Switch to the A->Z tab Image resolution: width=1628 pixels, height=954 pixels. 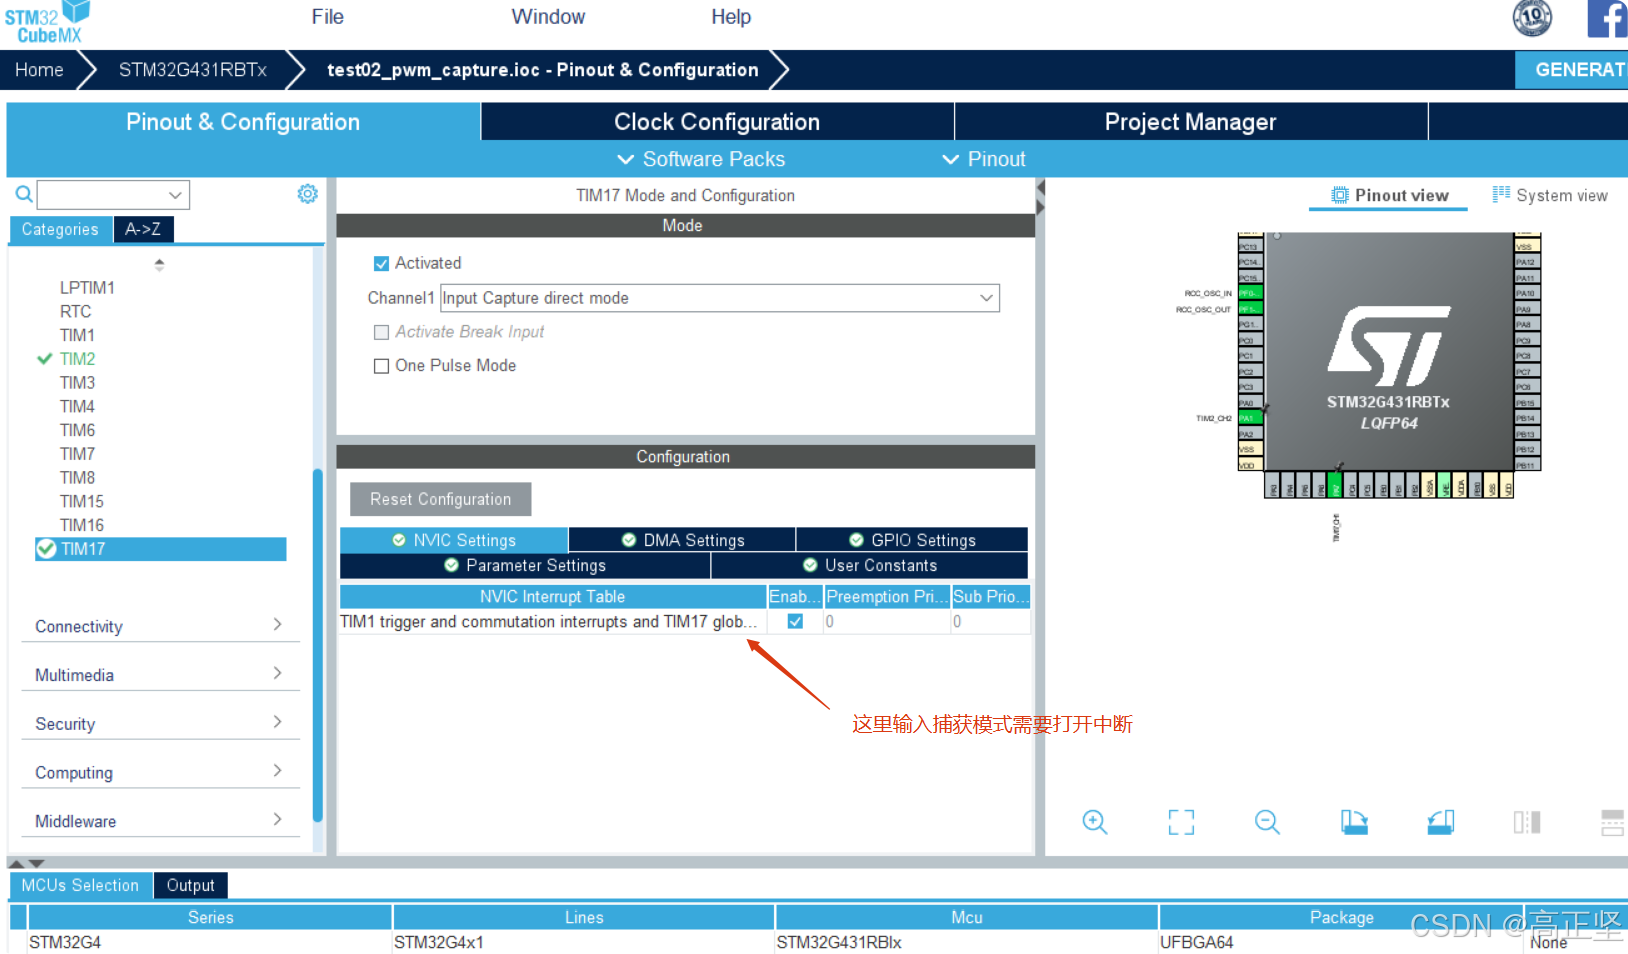tap(143, 229)
